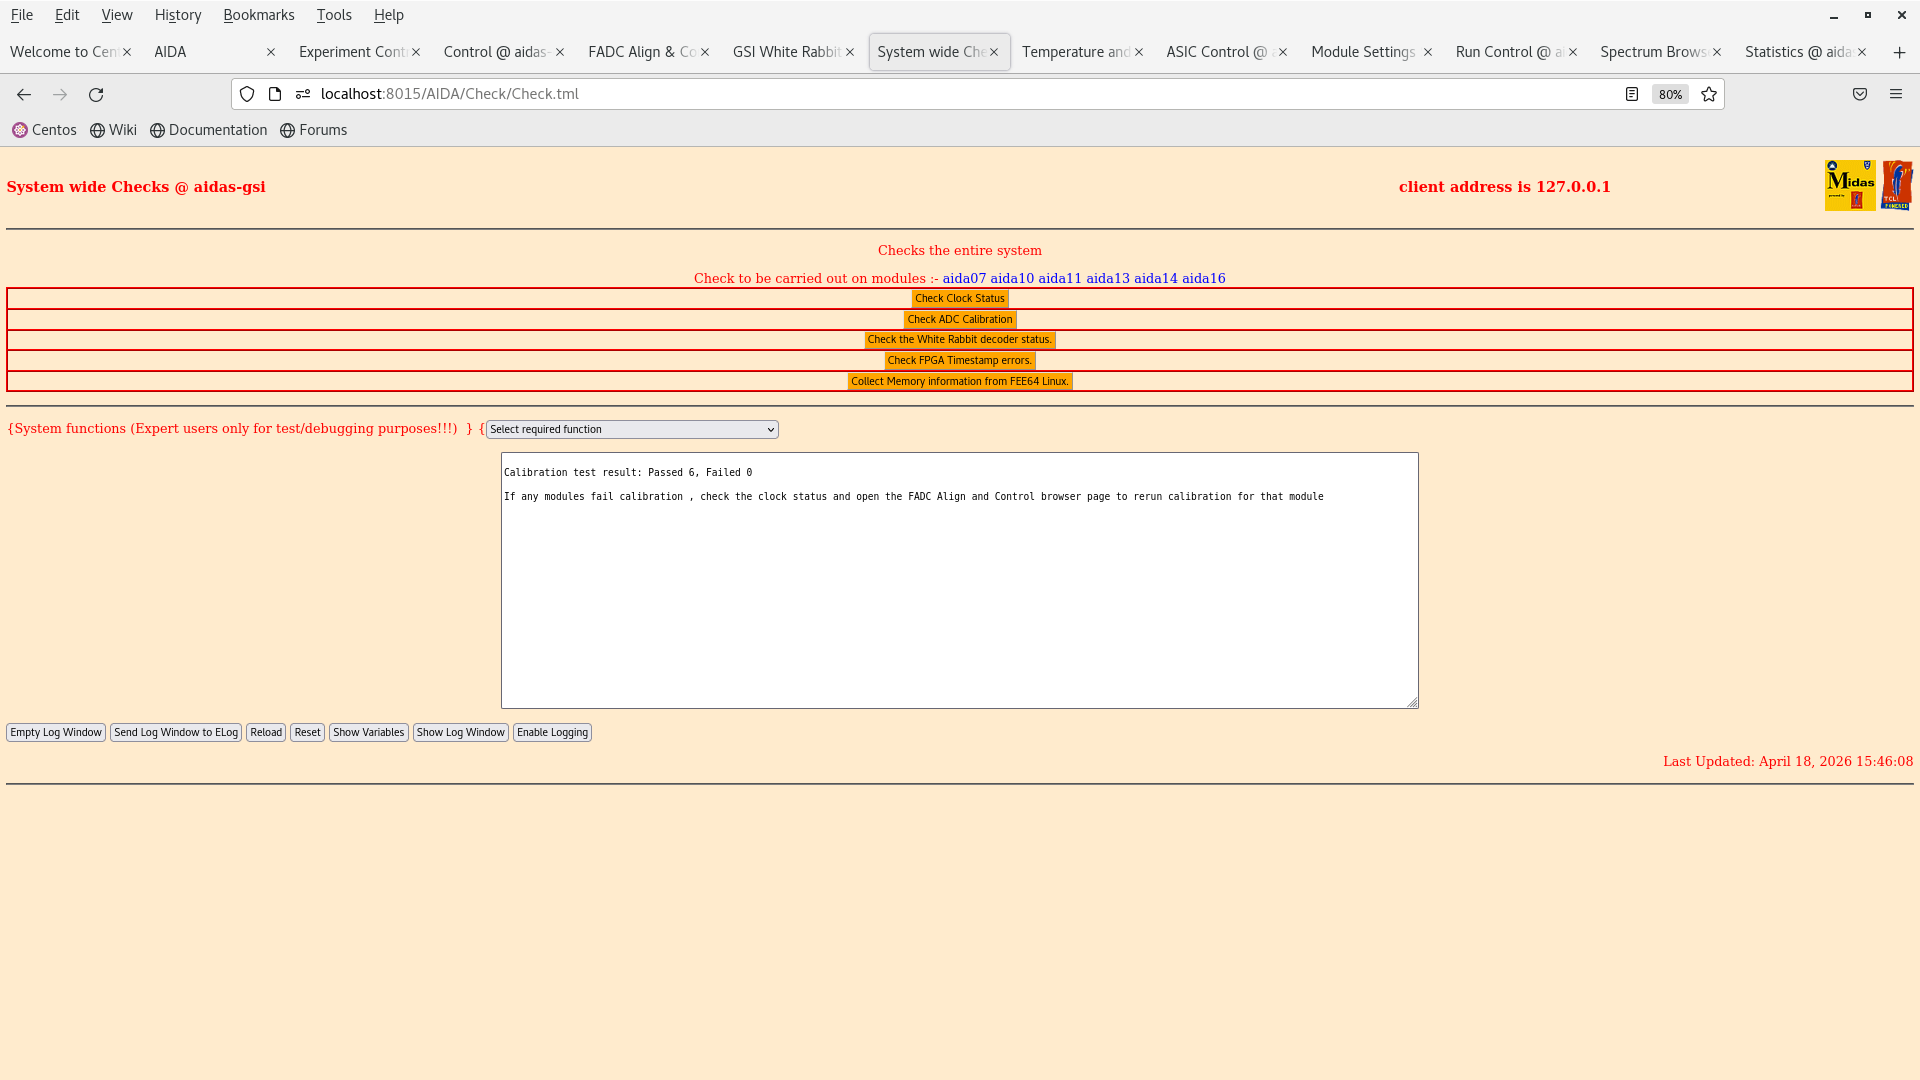
Task: Click the Midas logo image
Action: coord(1849,185)
